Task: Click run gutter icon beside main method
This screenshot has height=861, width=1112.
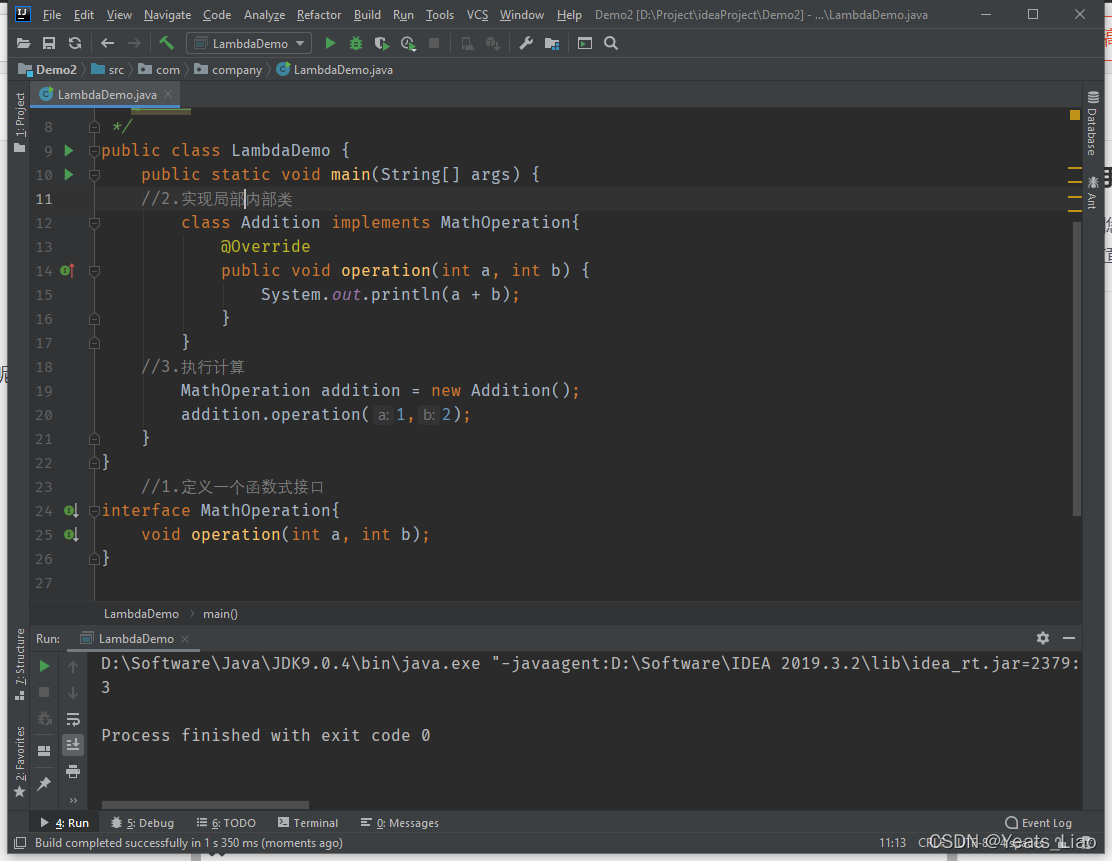Action: [x=69, y=174]
